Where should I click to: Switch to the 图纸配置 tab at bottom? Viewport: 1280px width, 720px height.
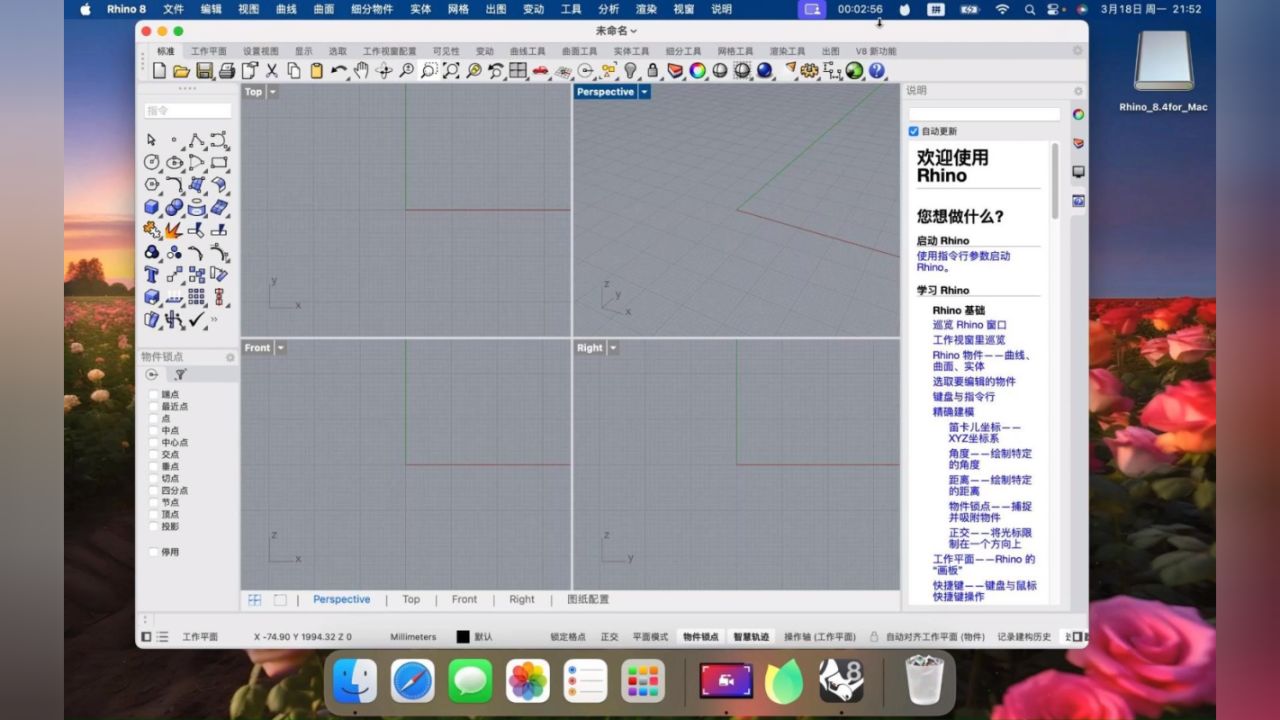pos(588,599)
